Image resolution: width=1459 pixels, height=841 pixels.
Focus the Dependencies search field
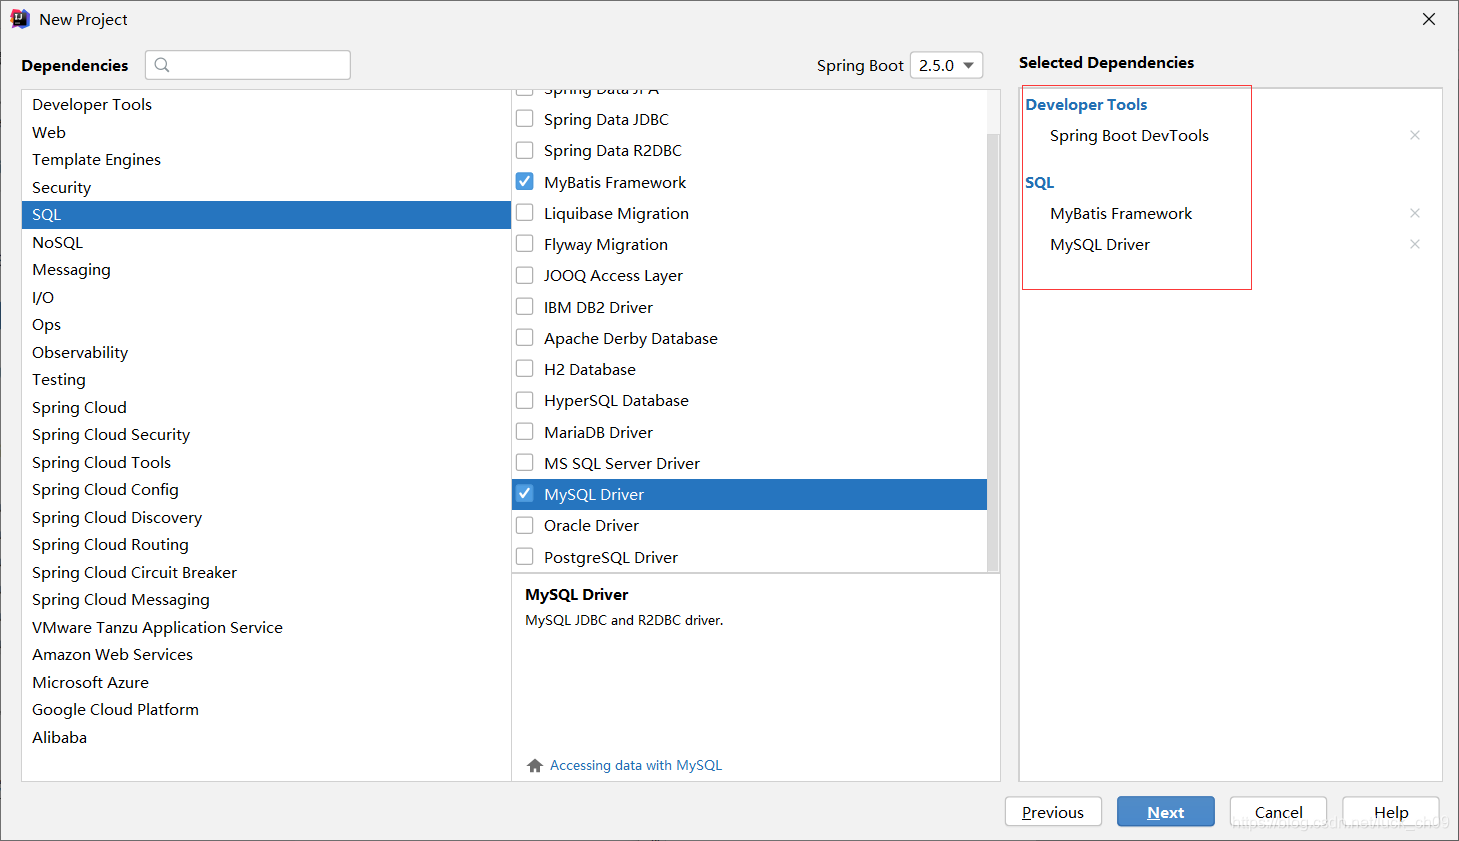(248, 65)
